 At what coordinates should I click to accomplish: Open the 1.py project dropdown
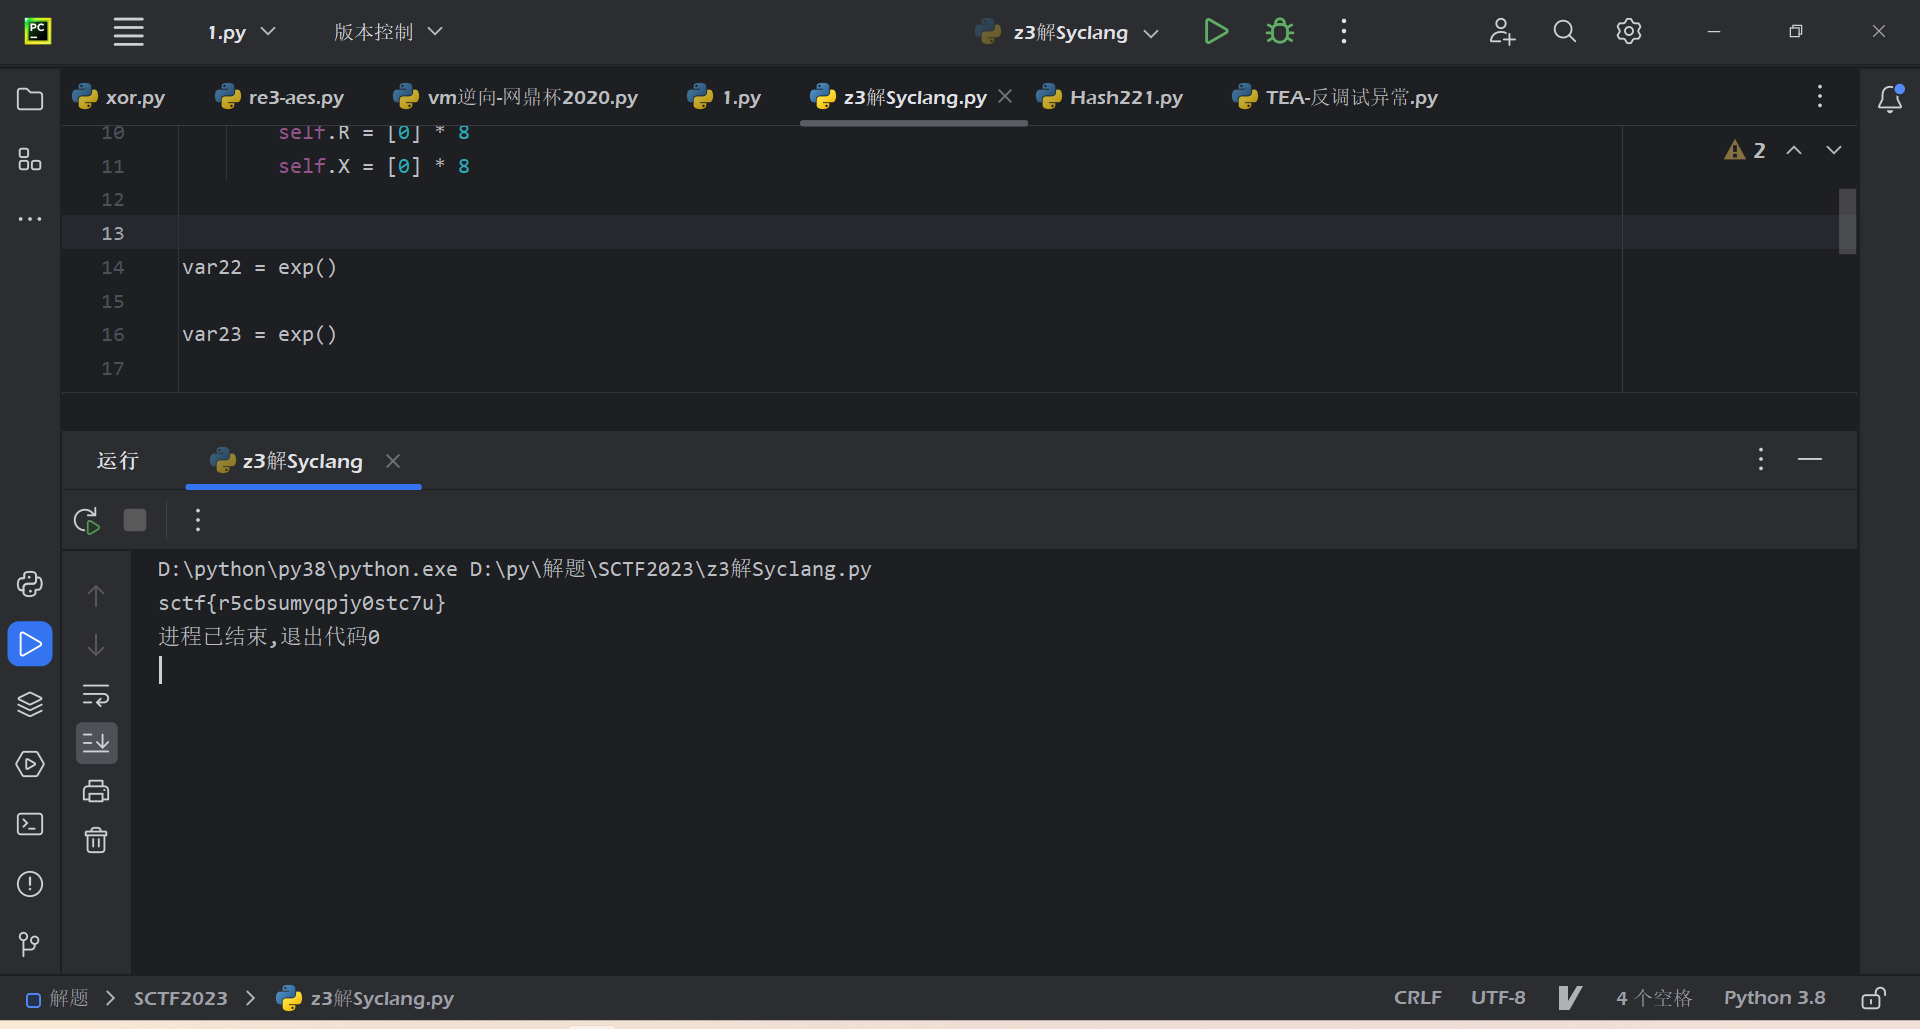(x=241, y=32)
